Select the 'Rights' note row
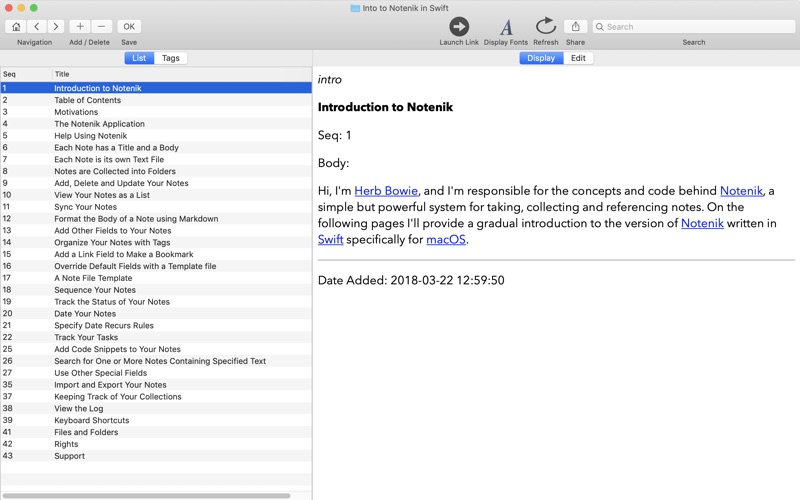Screen dimensions: 800x500 click(156, 444)
